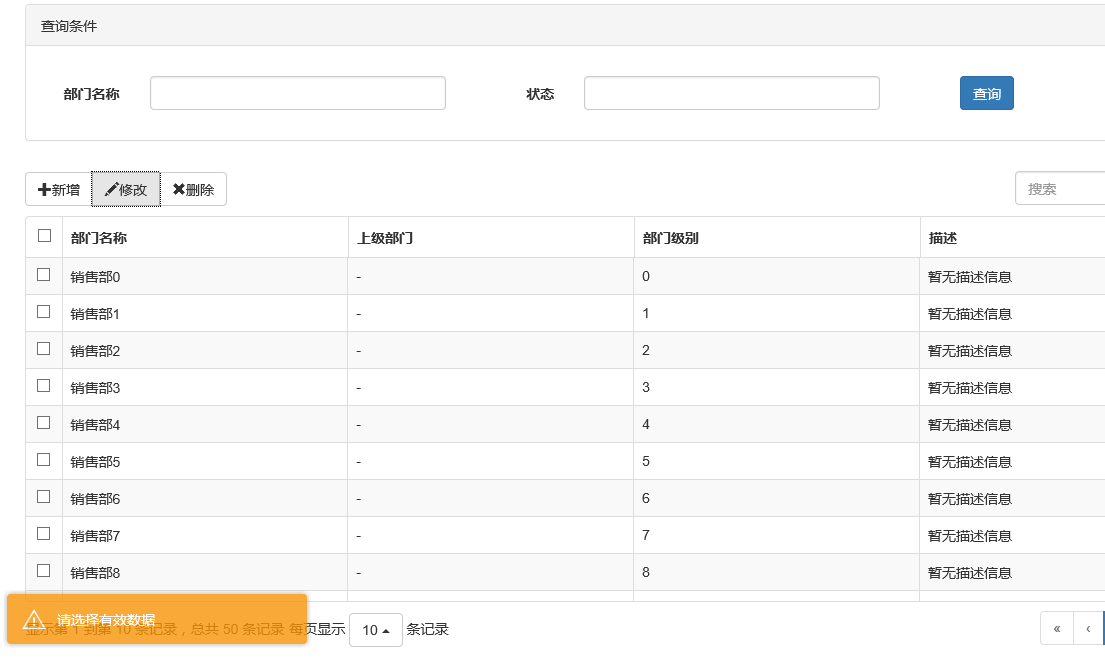Focus the 部门名称 input field

pyautogui.click(x=297, y=93)
